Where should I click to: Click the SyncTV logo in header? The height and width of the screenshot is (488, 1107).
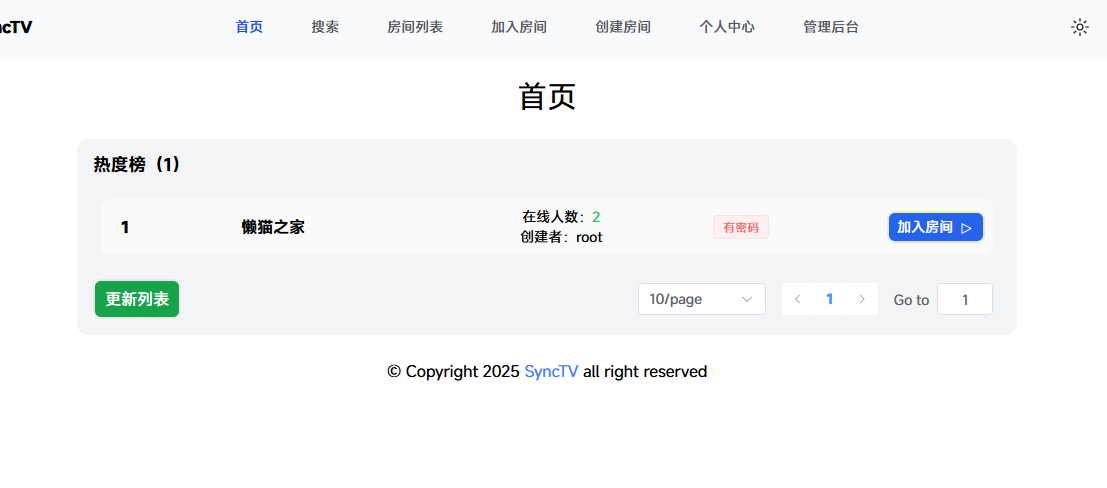pos(16,28)
